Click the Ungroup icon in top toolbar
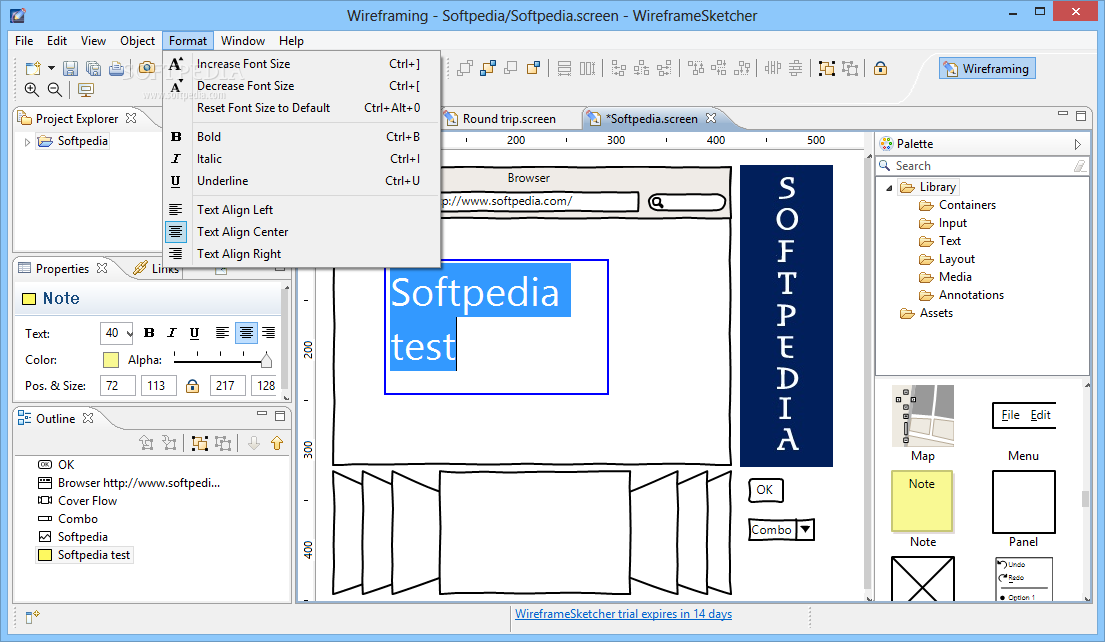The image size is (1105, 642). point(851,68)
